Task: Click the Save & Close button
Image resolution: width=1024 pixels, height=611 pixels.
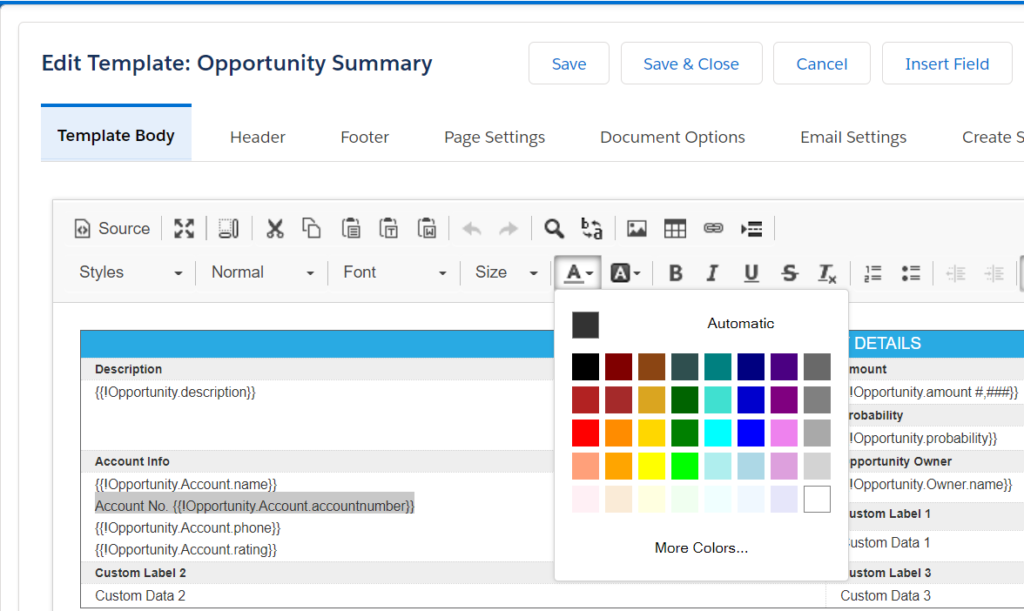Action: 691,63
